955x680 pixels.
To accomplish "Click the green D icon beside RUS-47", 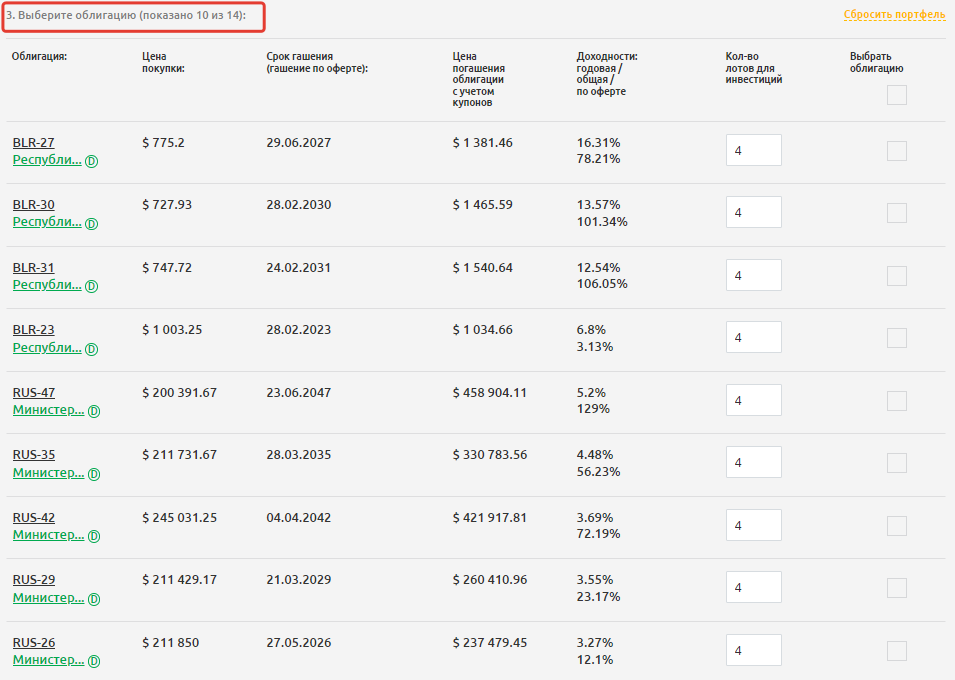I will click(x=94, y=411).
